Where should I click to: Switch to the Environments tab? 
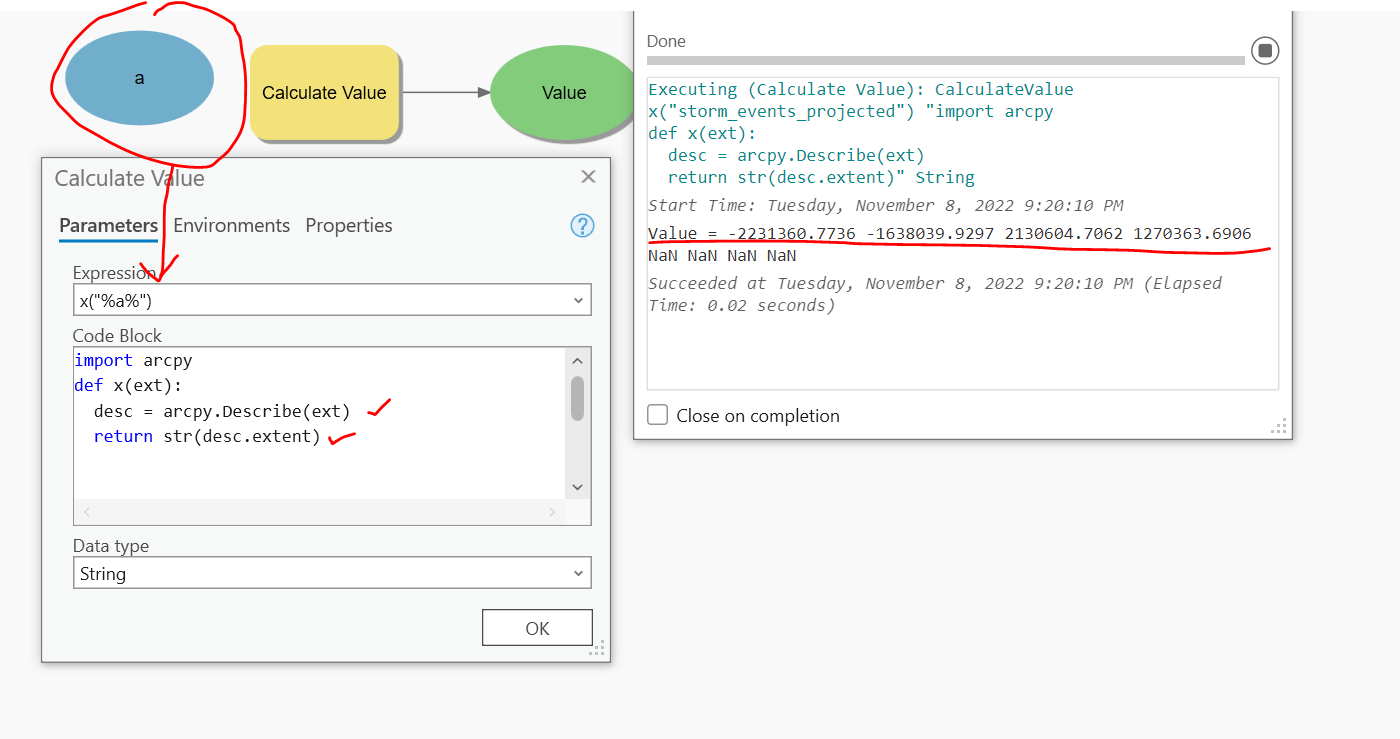coord(231,225)
